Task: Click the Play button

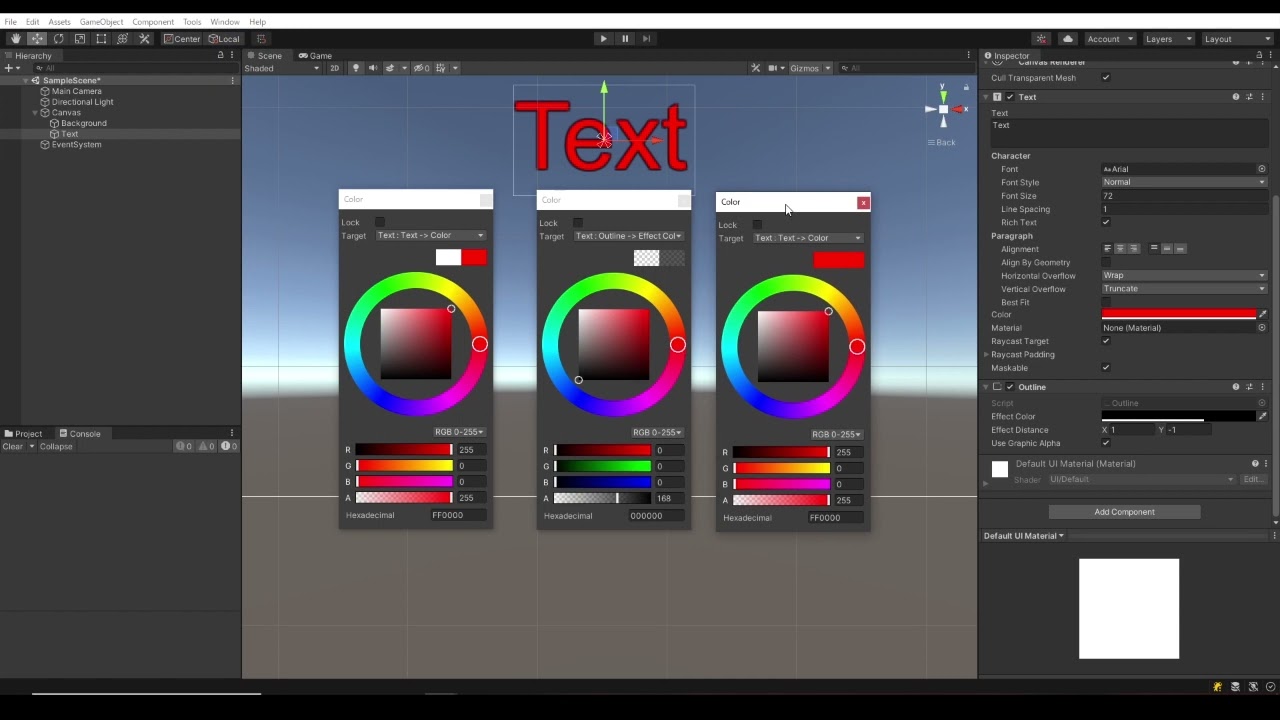Action: tap(603, 39)
